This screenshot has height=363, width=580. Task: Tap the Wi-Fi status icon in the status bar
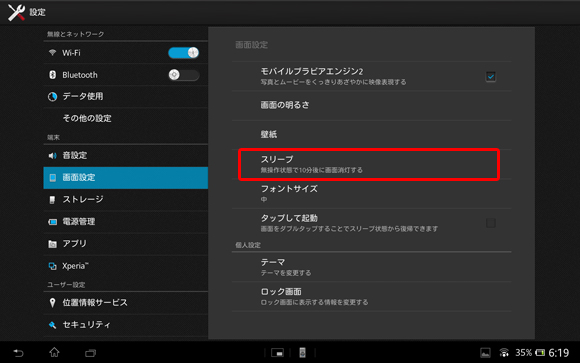(x=504, y=353)
